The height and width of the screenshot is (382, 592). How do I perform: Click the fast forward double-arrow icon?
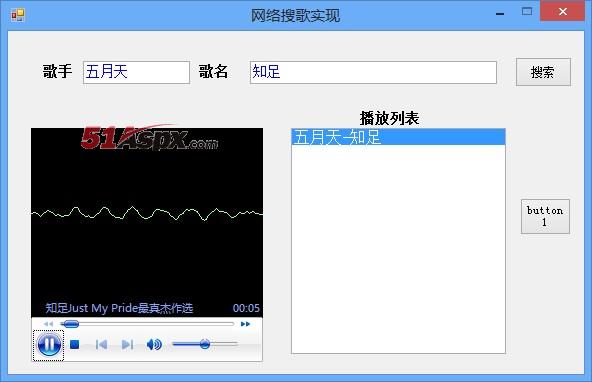245,324
